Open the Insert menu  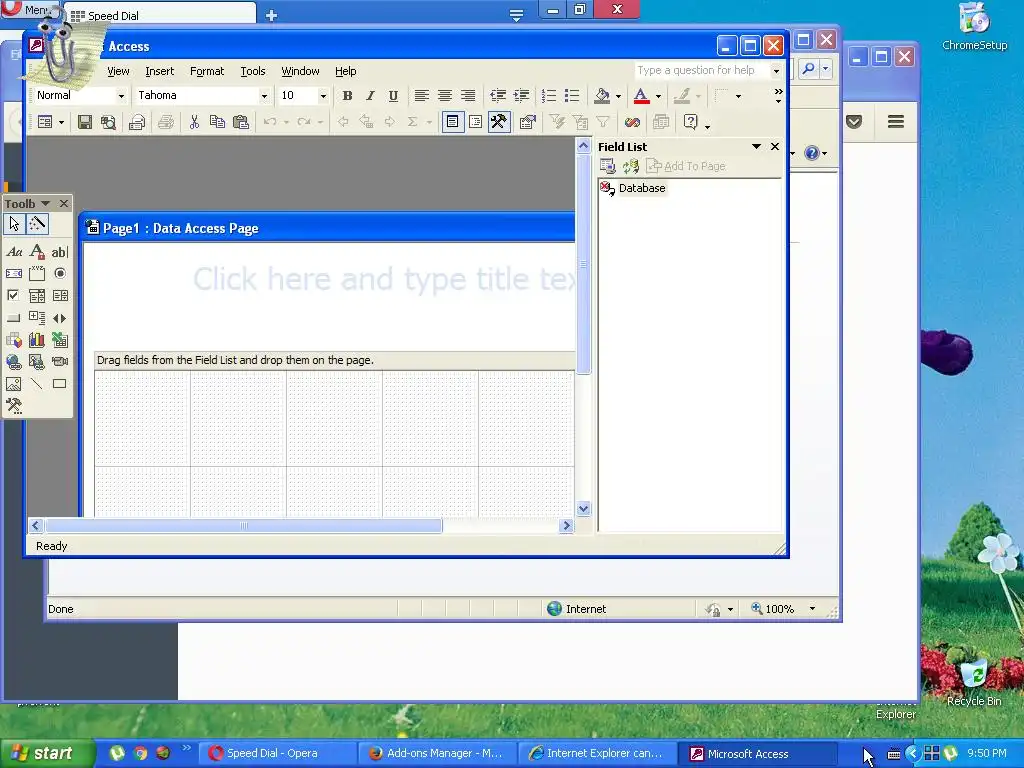point(159,71)
